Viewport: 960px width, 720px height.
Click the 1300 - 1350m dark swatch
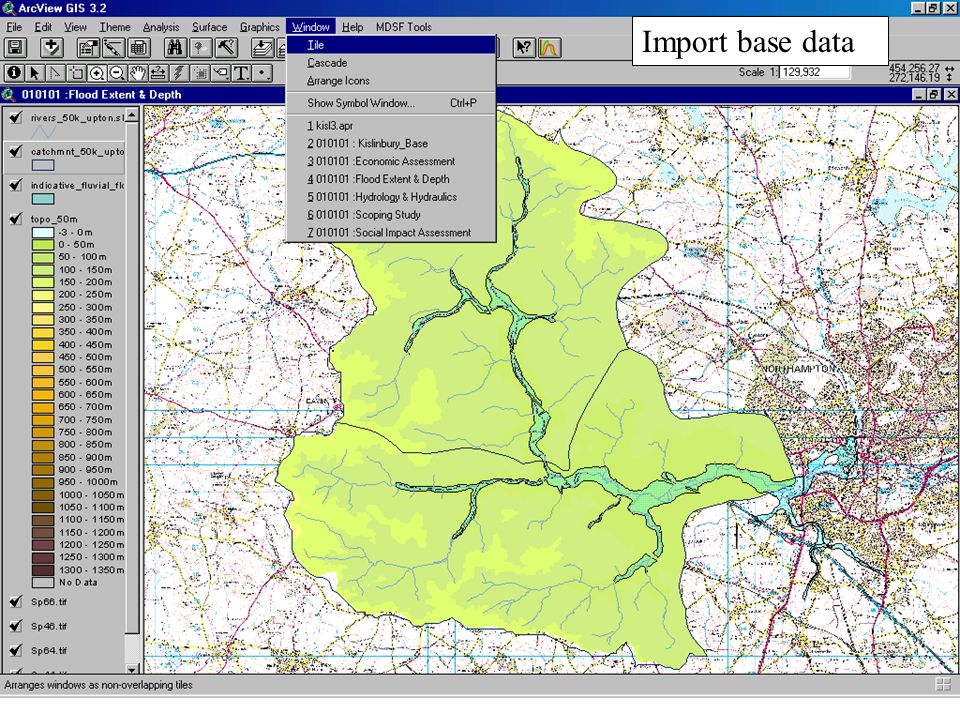pos(43,570)
